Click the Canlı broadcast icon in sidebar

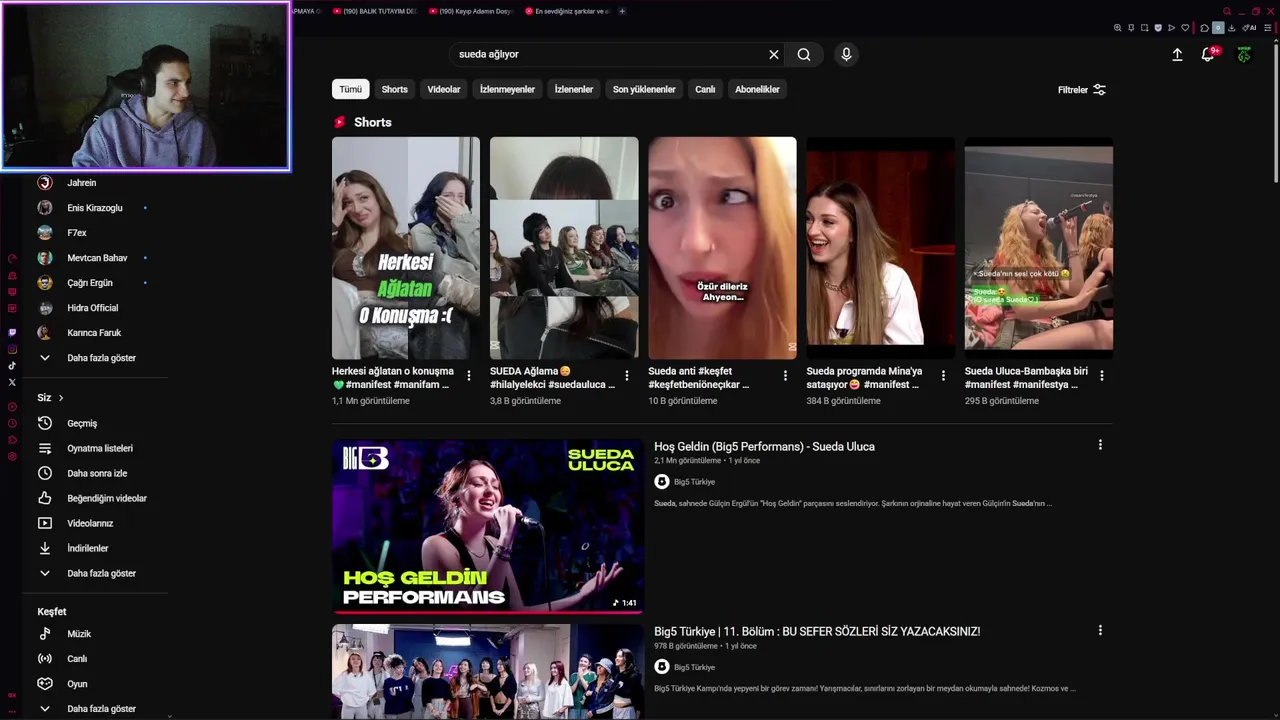click(45, 659)
